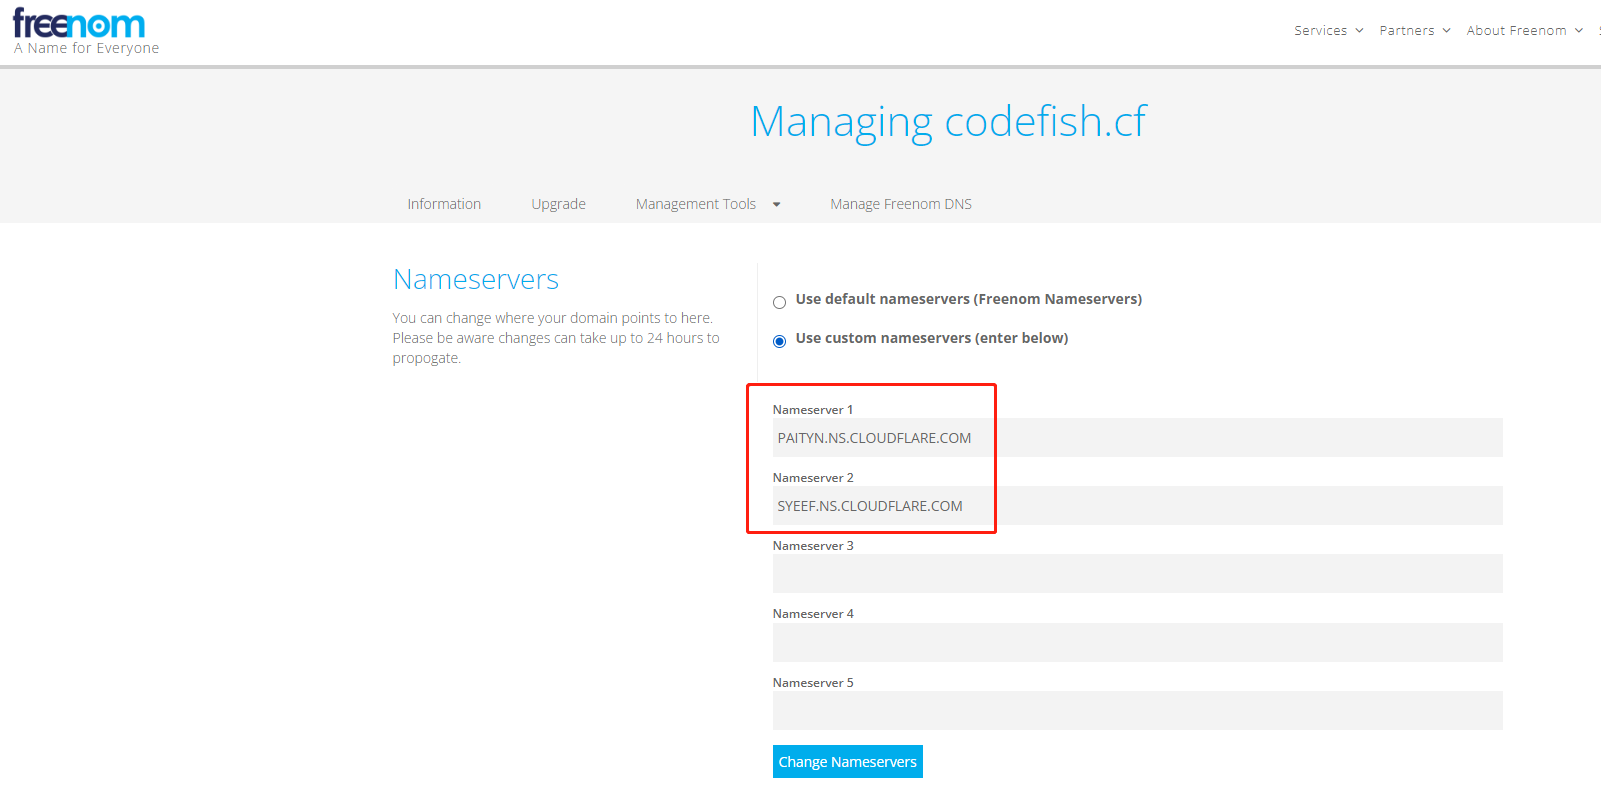The width and height of the screenshot is (1601, 792).
Task: Expand the About Freenom menu
Action: pos(1525,31)
